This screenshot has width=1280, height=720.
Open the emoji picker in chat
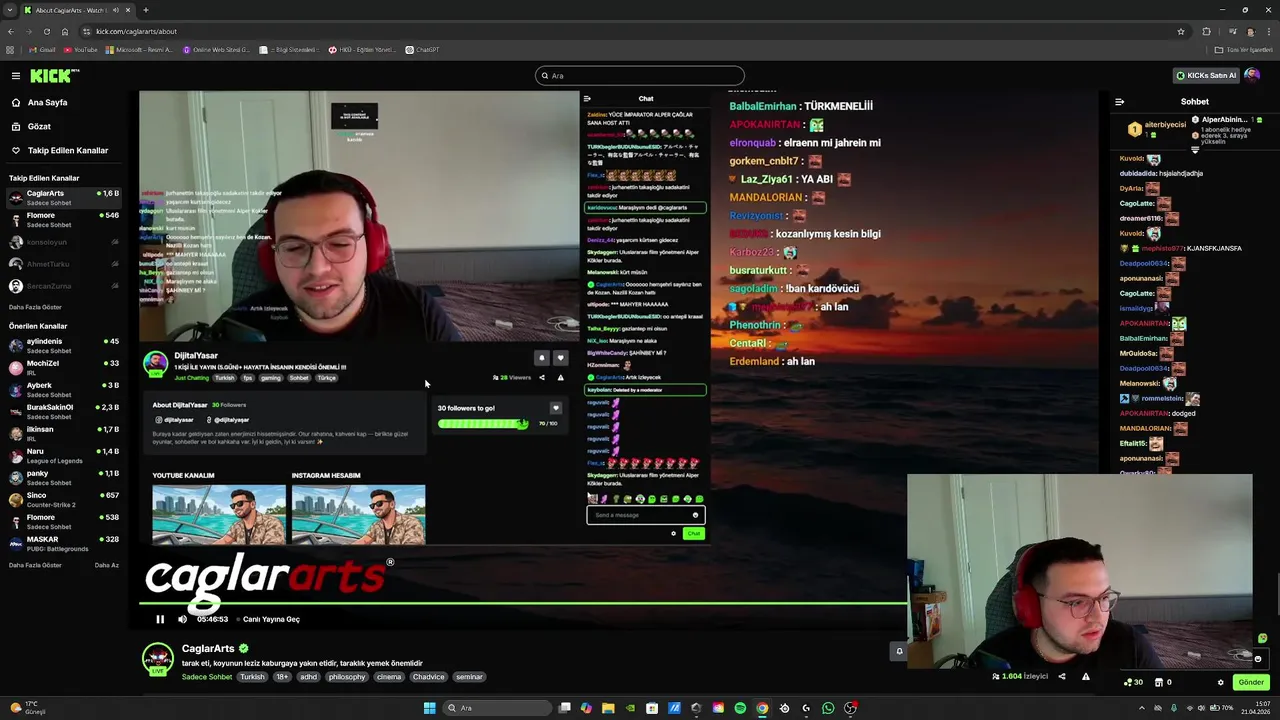1258,659
